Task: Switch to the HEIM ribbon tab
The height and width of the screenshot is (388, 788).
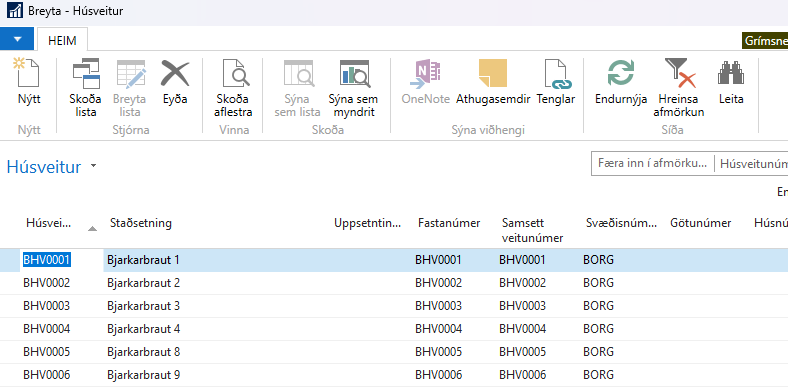Action: pos(62,41)
